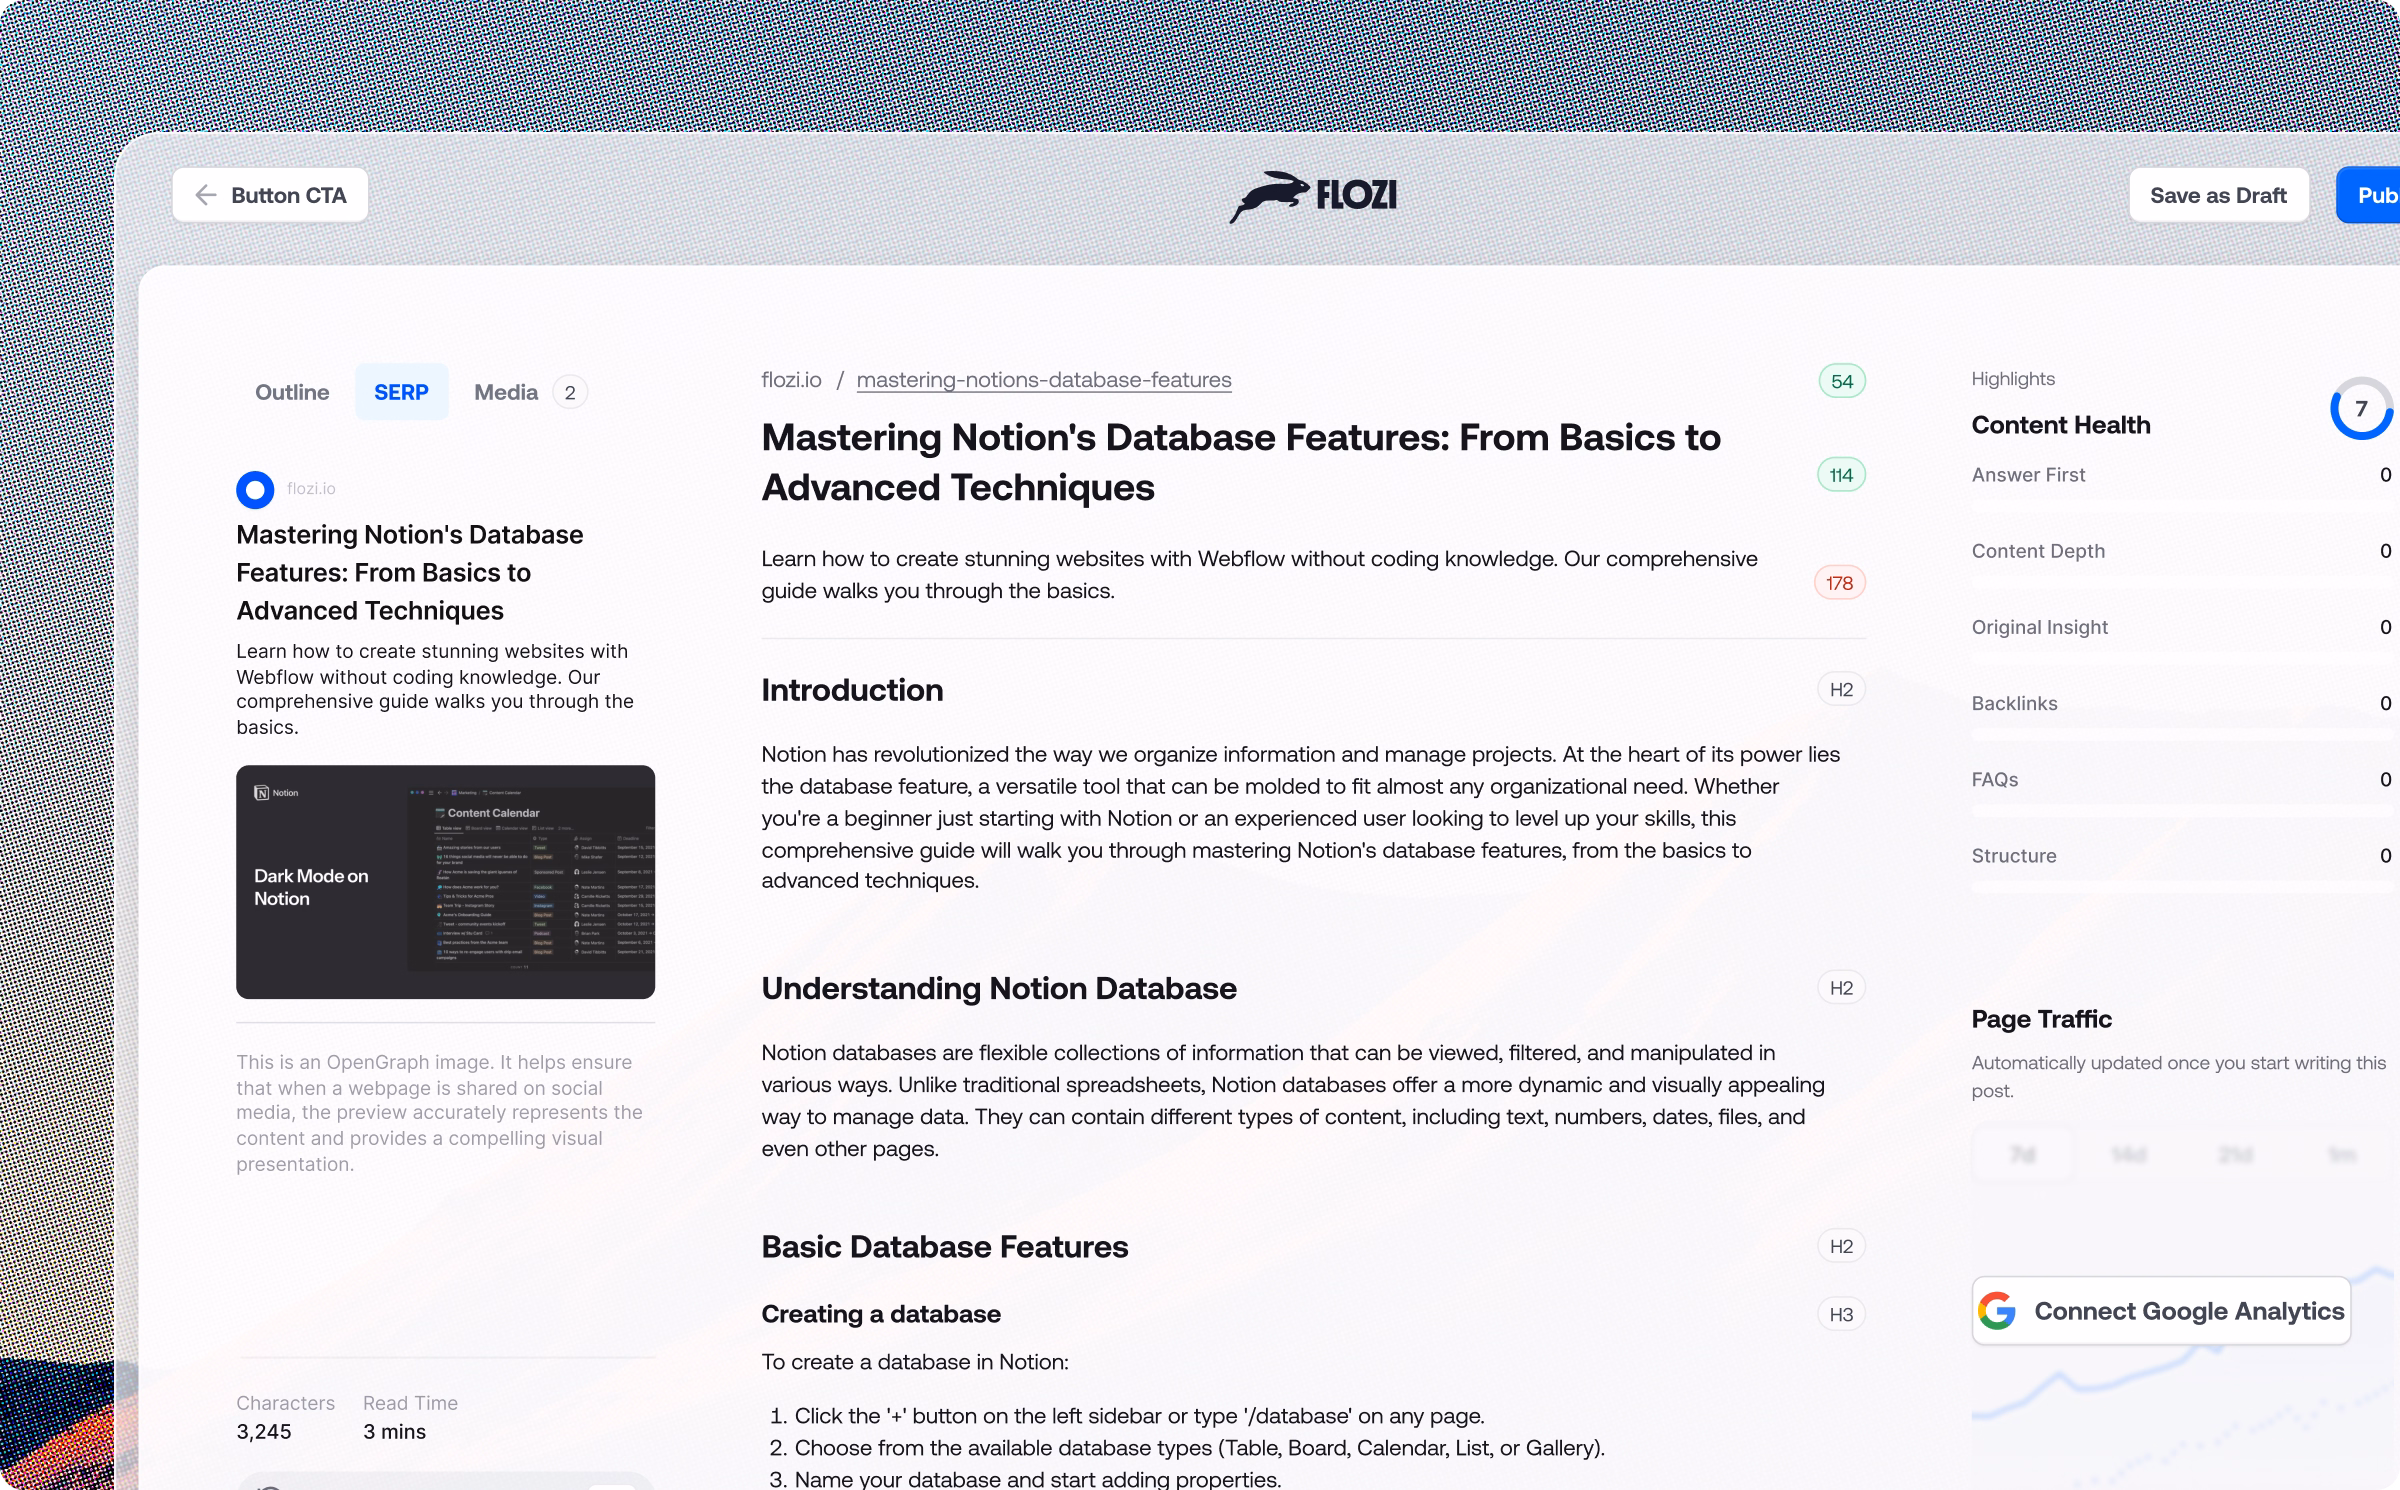Switch to the Outline tab

292,392
